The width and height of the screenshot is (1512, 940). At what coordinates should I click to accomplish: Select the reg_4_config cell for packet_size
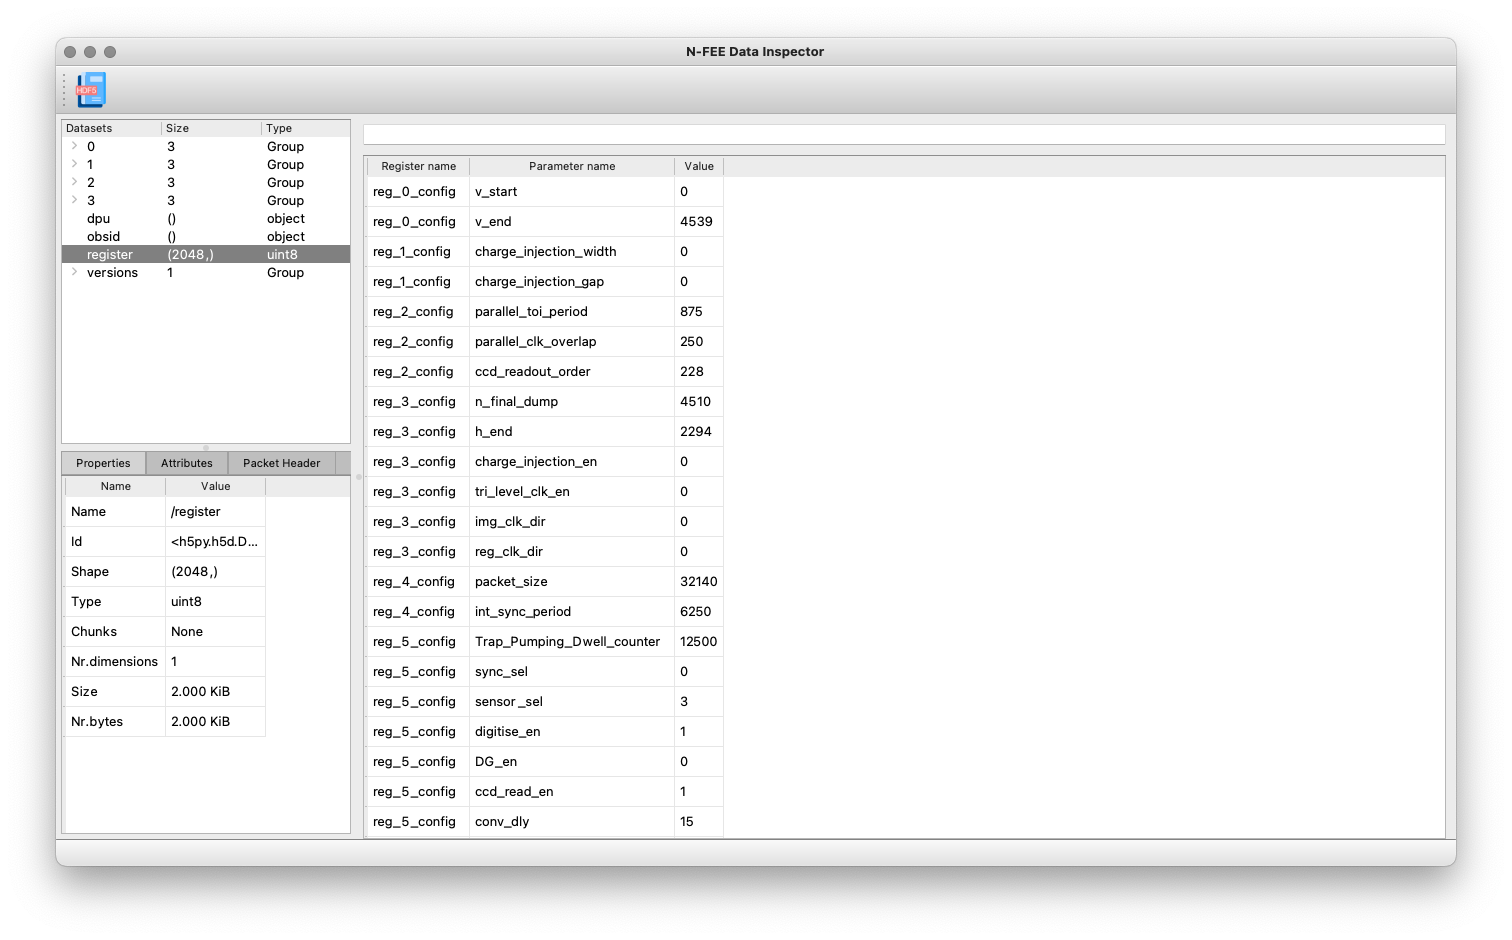click(418, 582)
